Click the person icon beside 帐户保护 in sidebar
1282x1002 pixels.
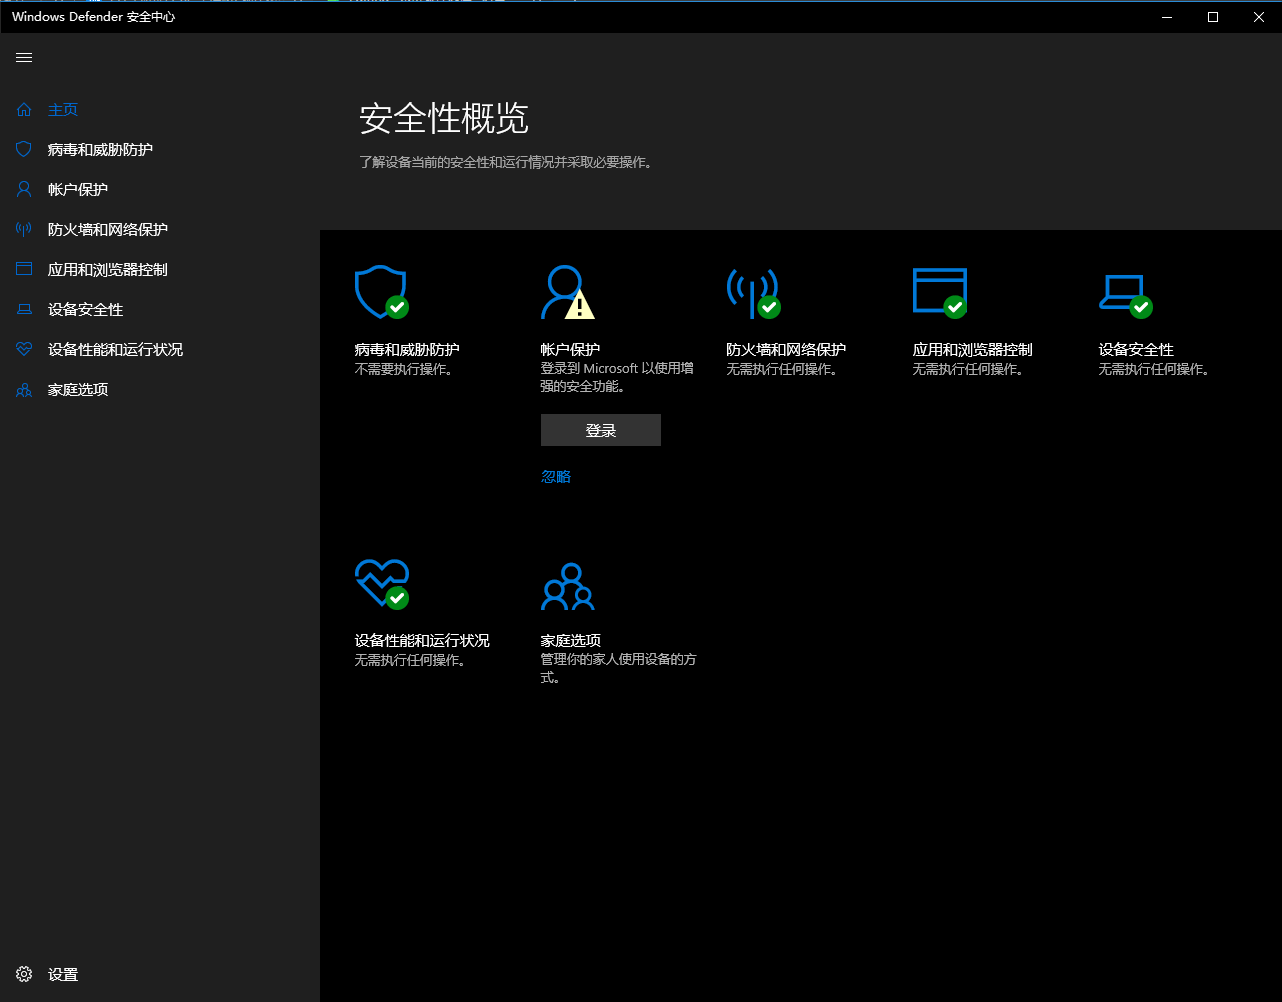[24, 189]
